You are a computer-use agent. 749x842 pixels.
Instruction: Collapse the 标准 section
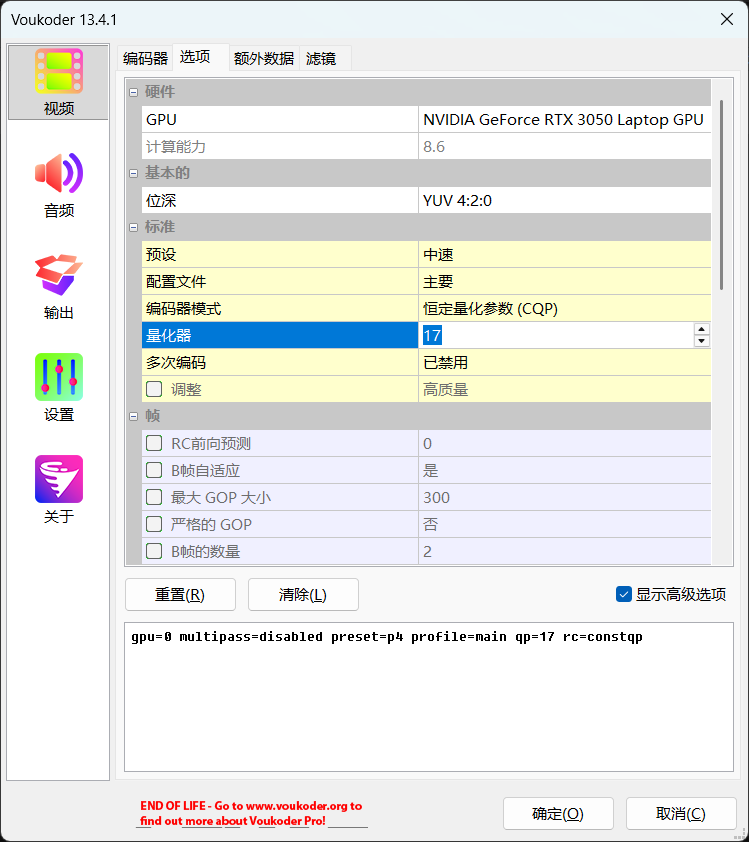[134, 227]
